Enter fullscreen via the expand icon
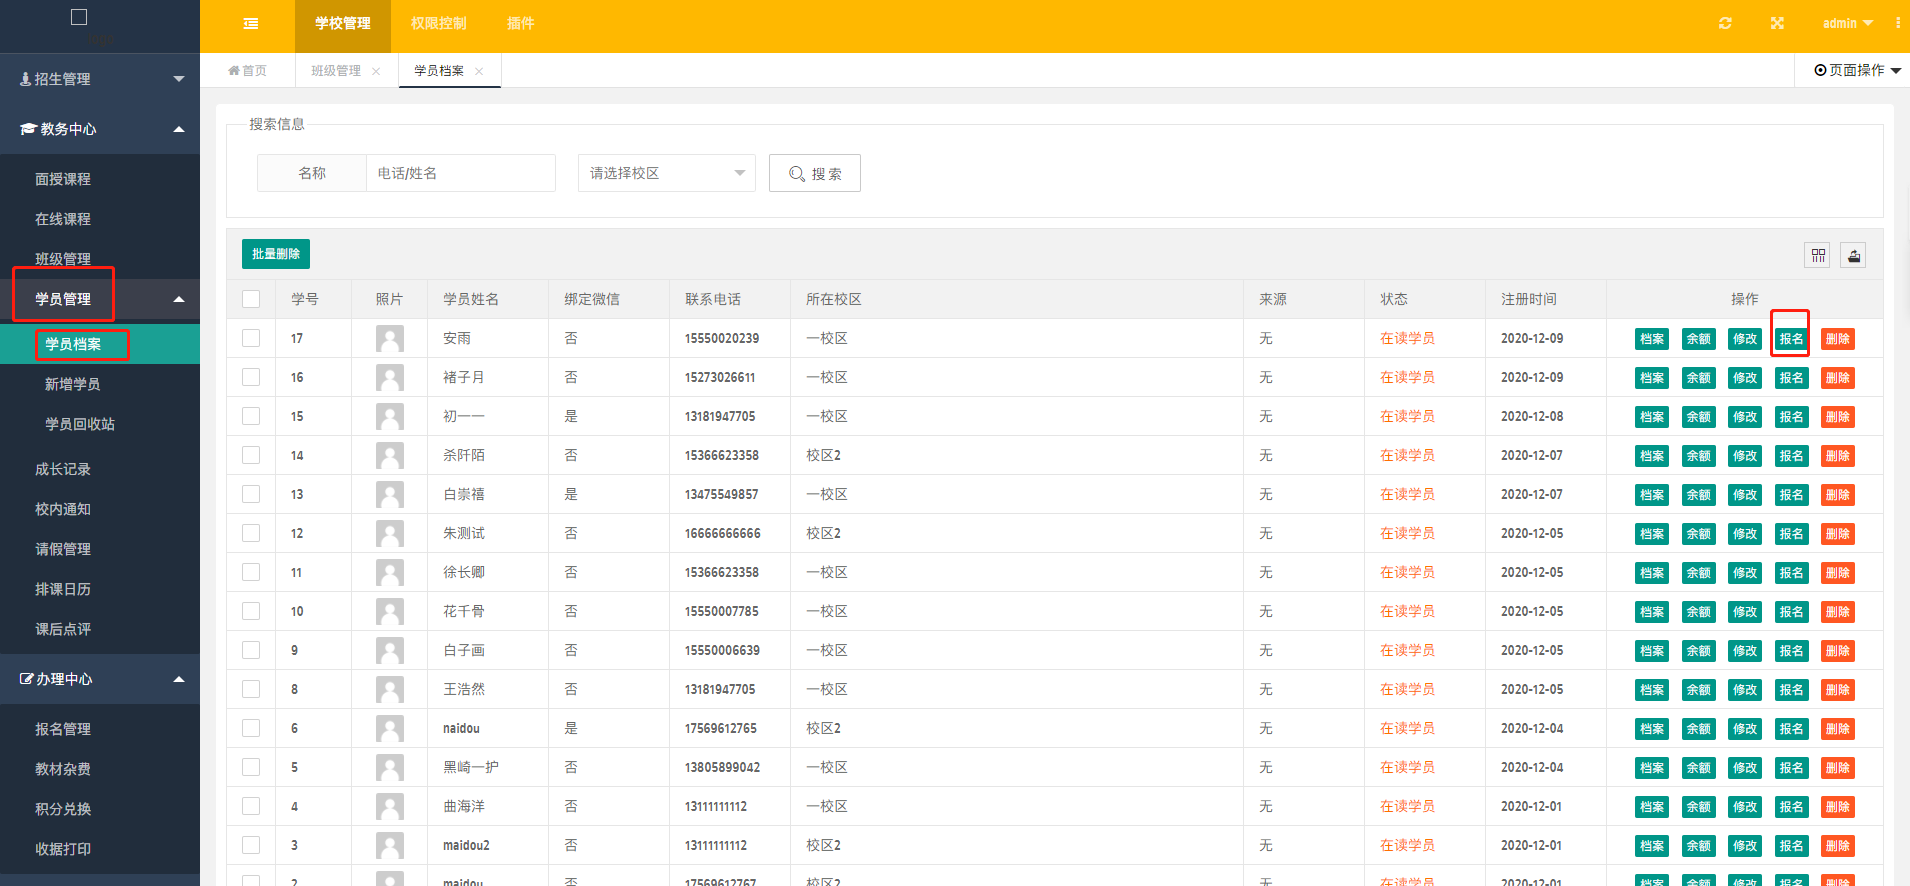The height and width of the screenshot is (886, 1910). [1777, 23]
